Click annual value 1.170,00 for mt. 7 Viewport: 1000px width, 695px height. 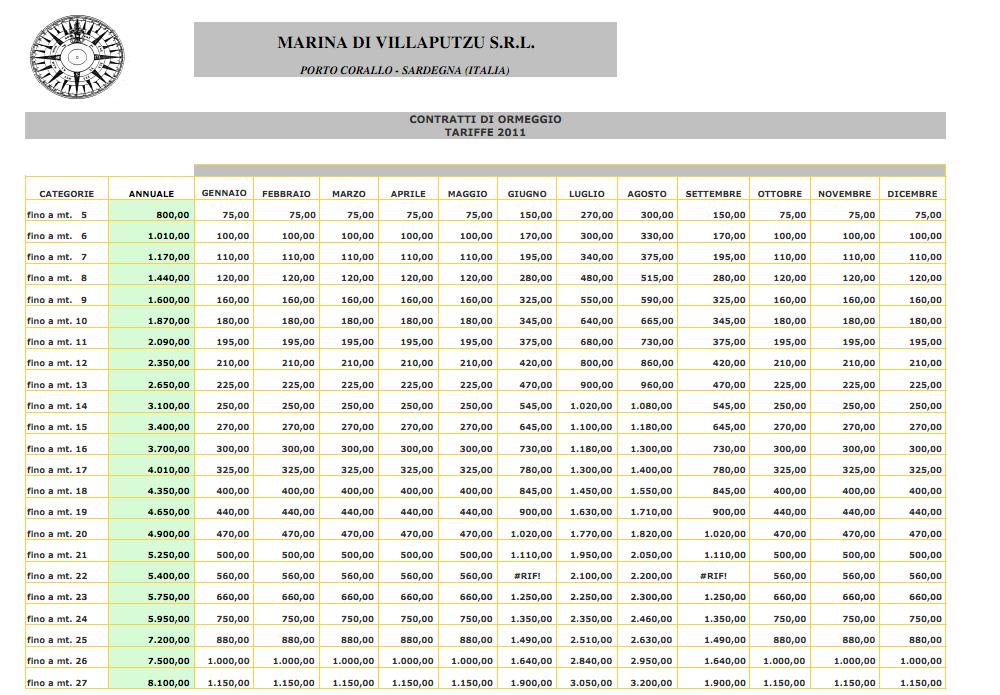click(x=168, y=258)
